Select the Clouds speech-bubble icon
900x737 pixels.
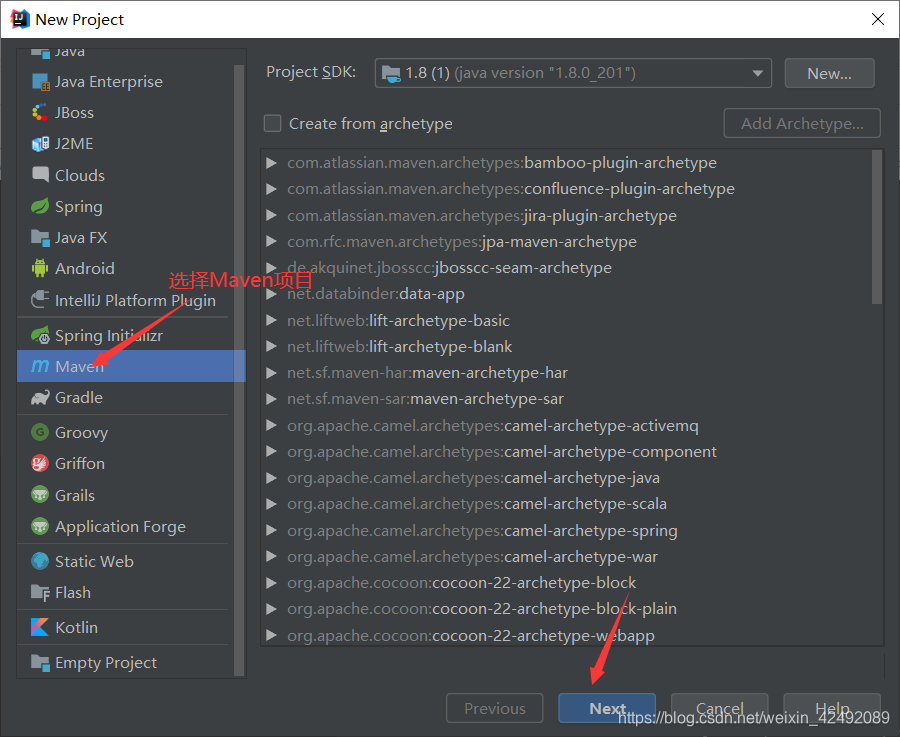coord(40,174)
